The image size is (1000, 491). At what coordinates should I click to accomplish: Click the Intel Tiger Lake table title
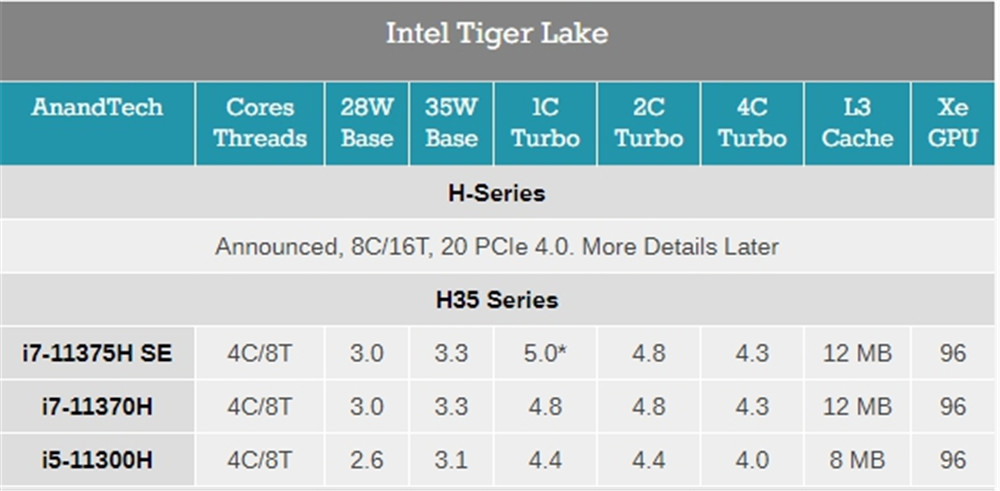[497, 34]
